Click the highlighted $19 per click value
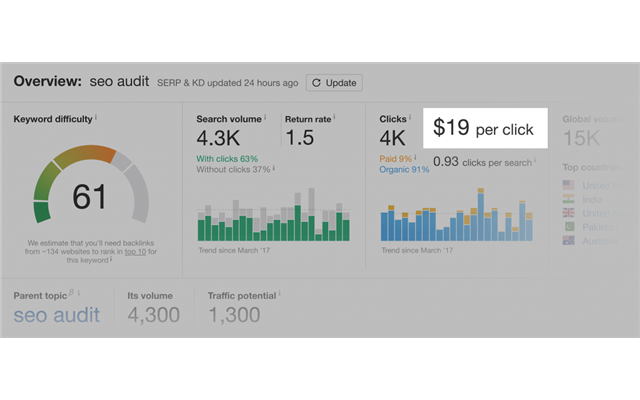The height and width of the screenshot is (400, 640). pos(484,129)
